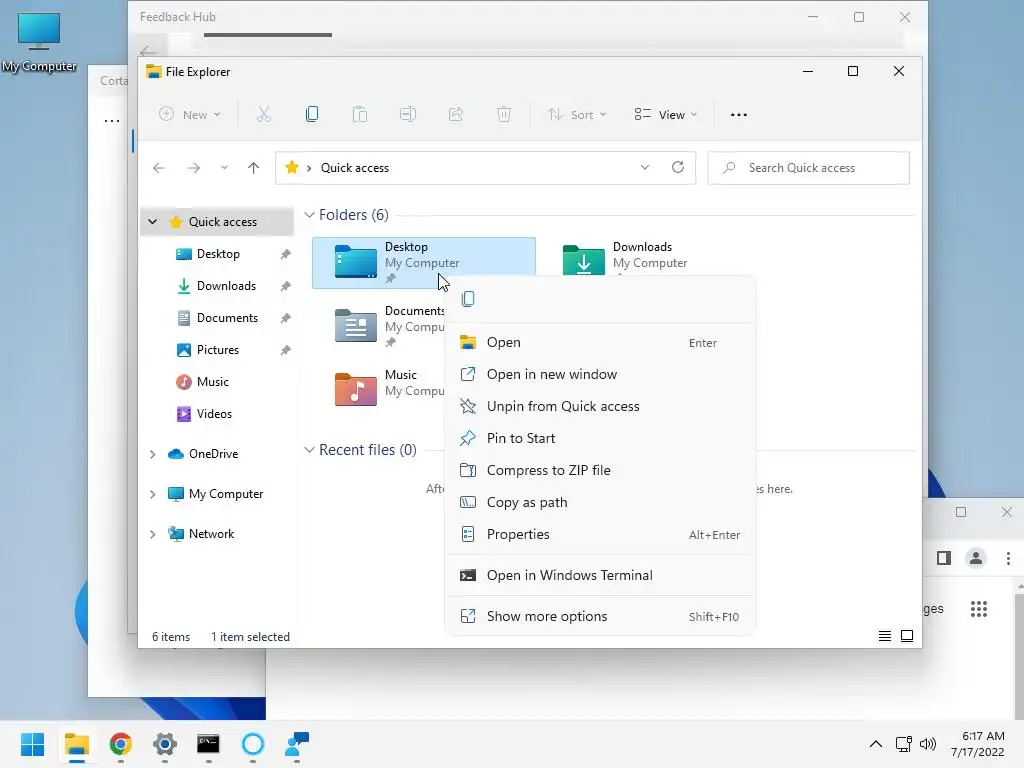Toggle Chrome side panel icon
Viewport: 1024px width, 768px height.
[x=944, y=558]
